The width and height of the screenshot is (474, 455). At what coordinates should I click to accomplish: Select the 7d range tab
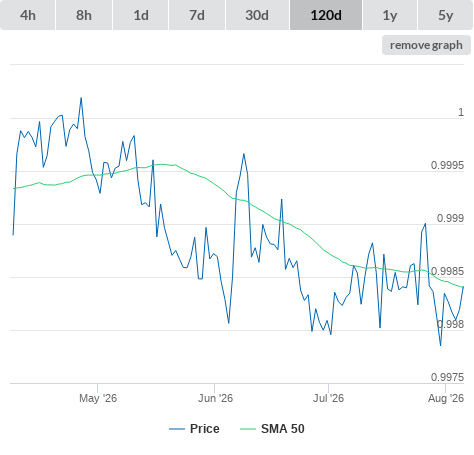(x=197, y=15)
